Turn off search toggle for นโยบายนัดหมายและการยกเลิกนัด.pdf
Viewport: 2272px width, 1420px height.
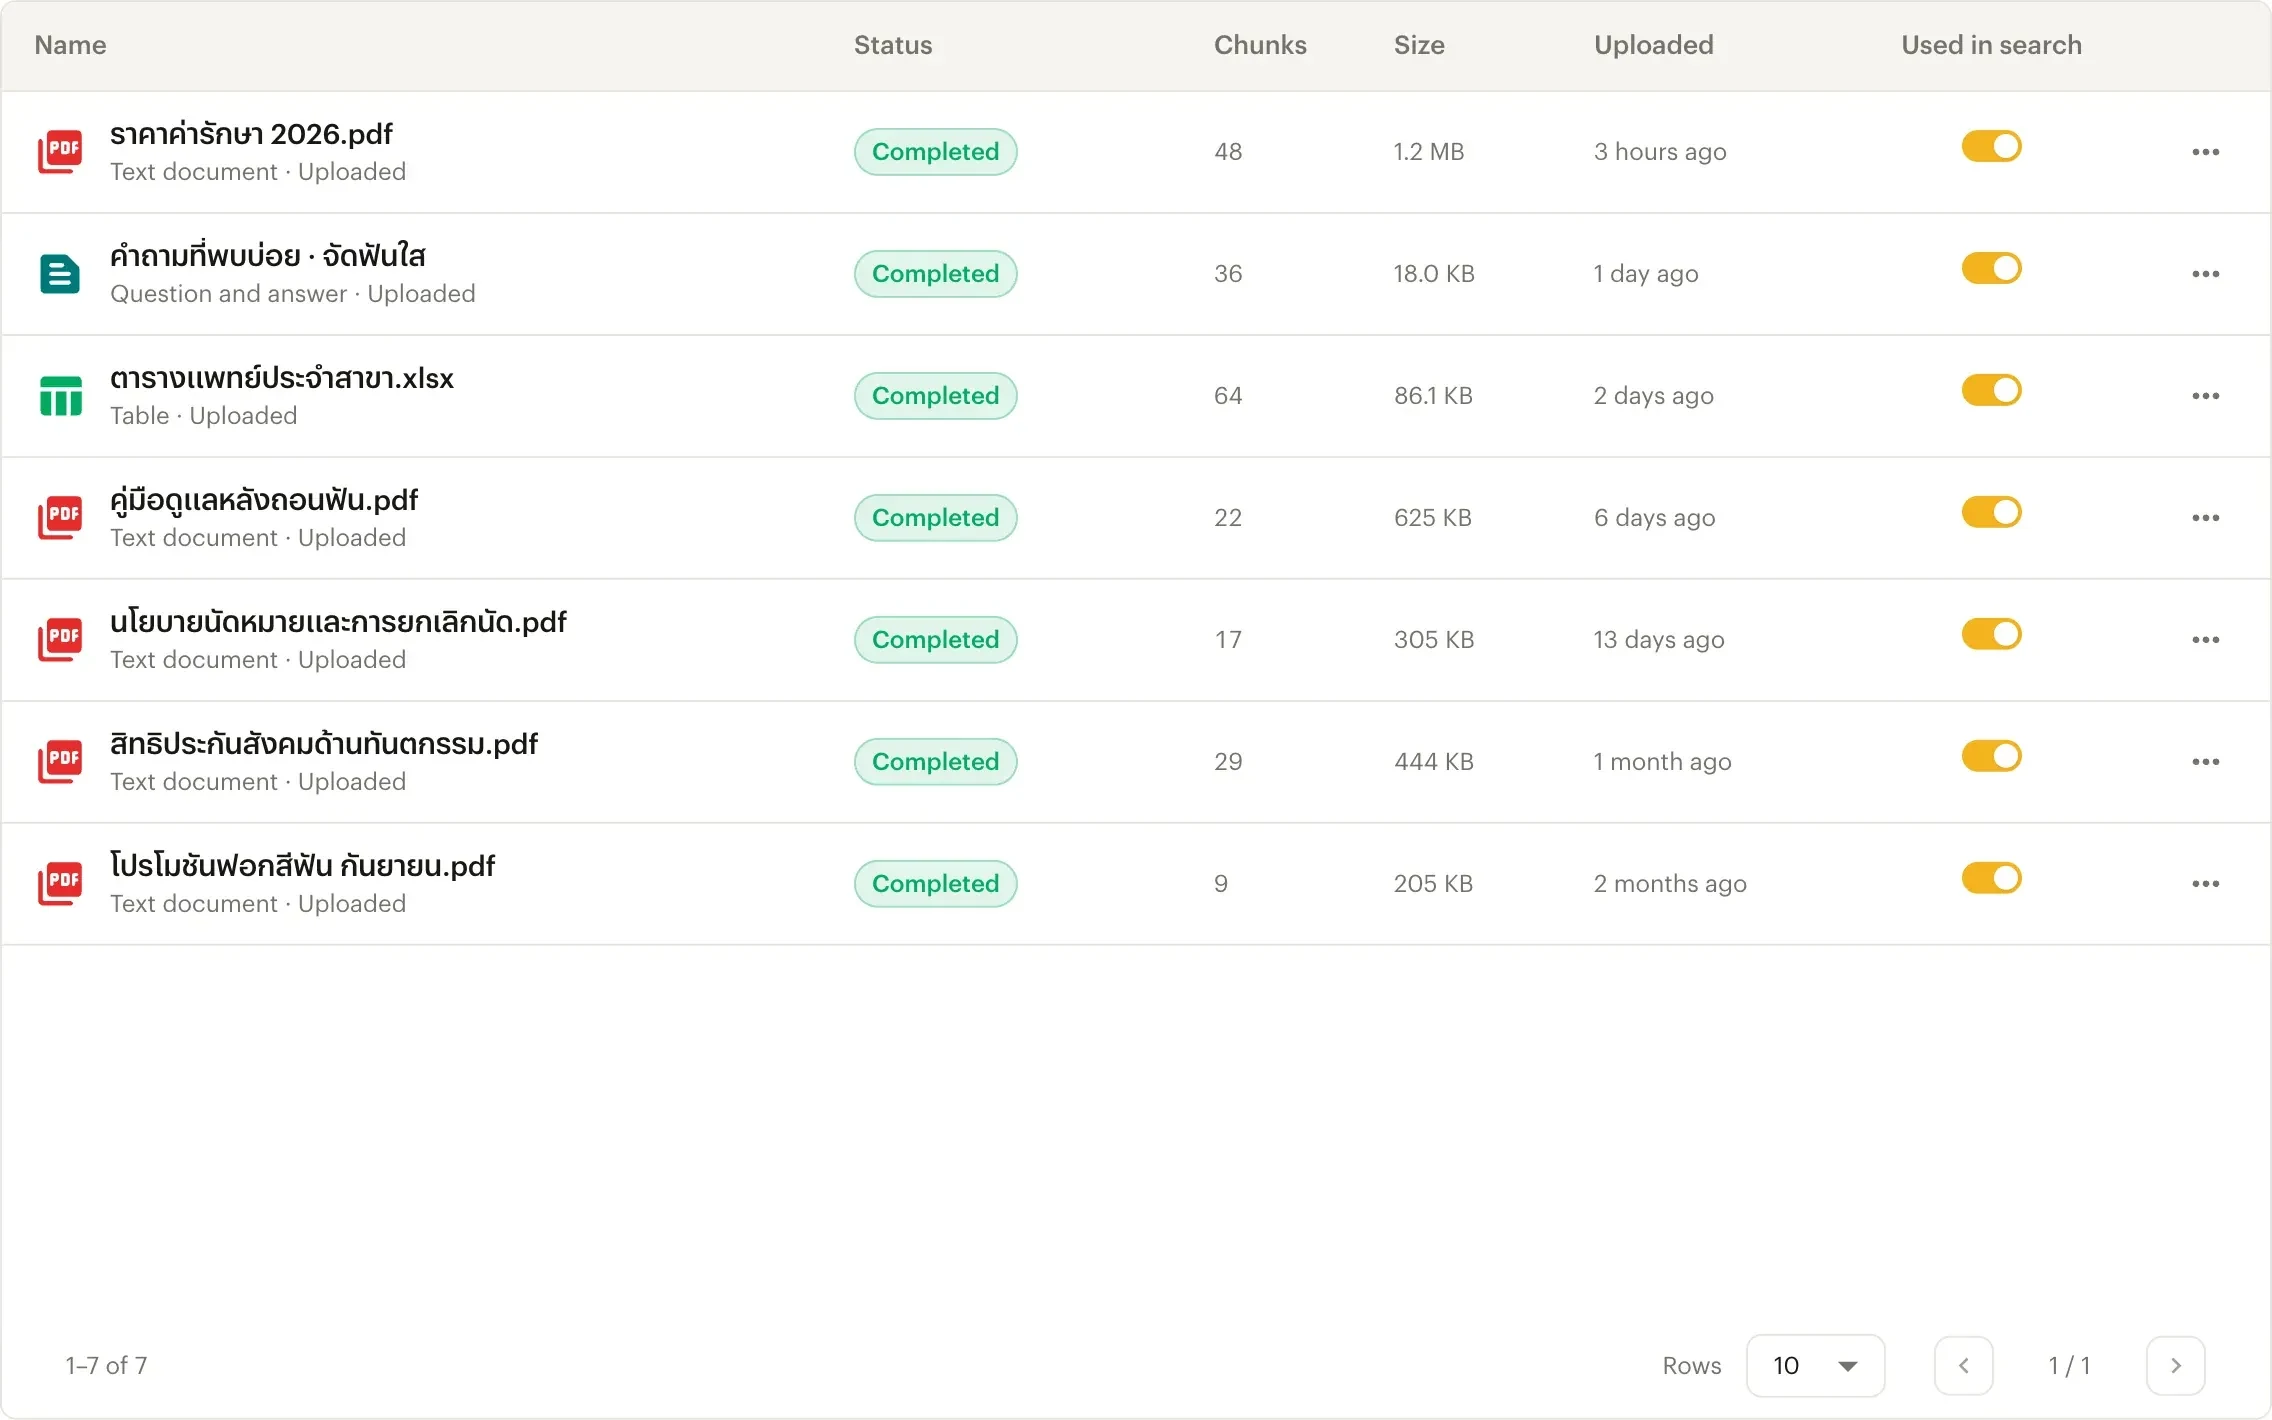[x=1991, y=634]
